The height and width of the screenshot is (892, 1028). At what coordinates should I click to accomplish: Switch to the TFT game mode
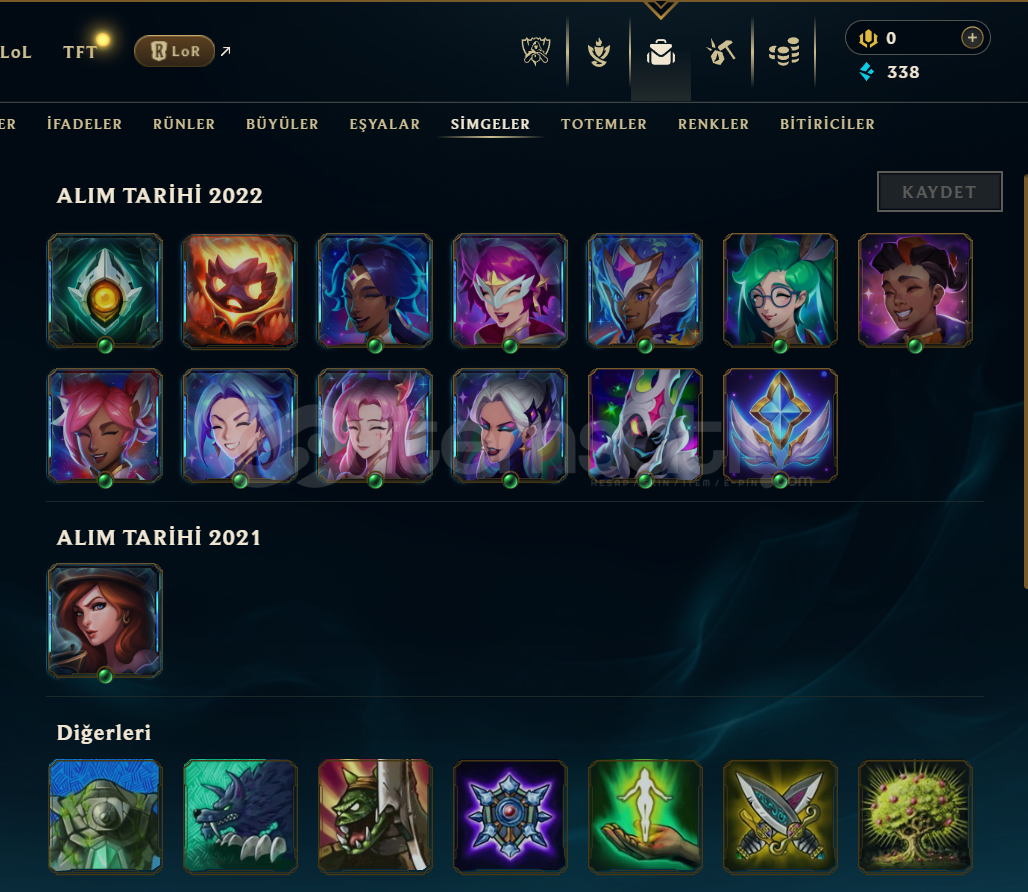tap(80, 52)
